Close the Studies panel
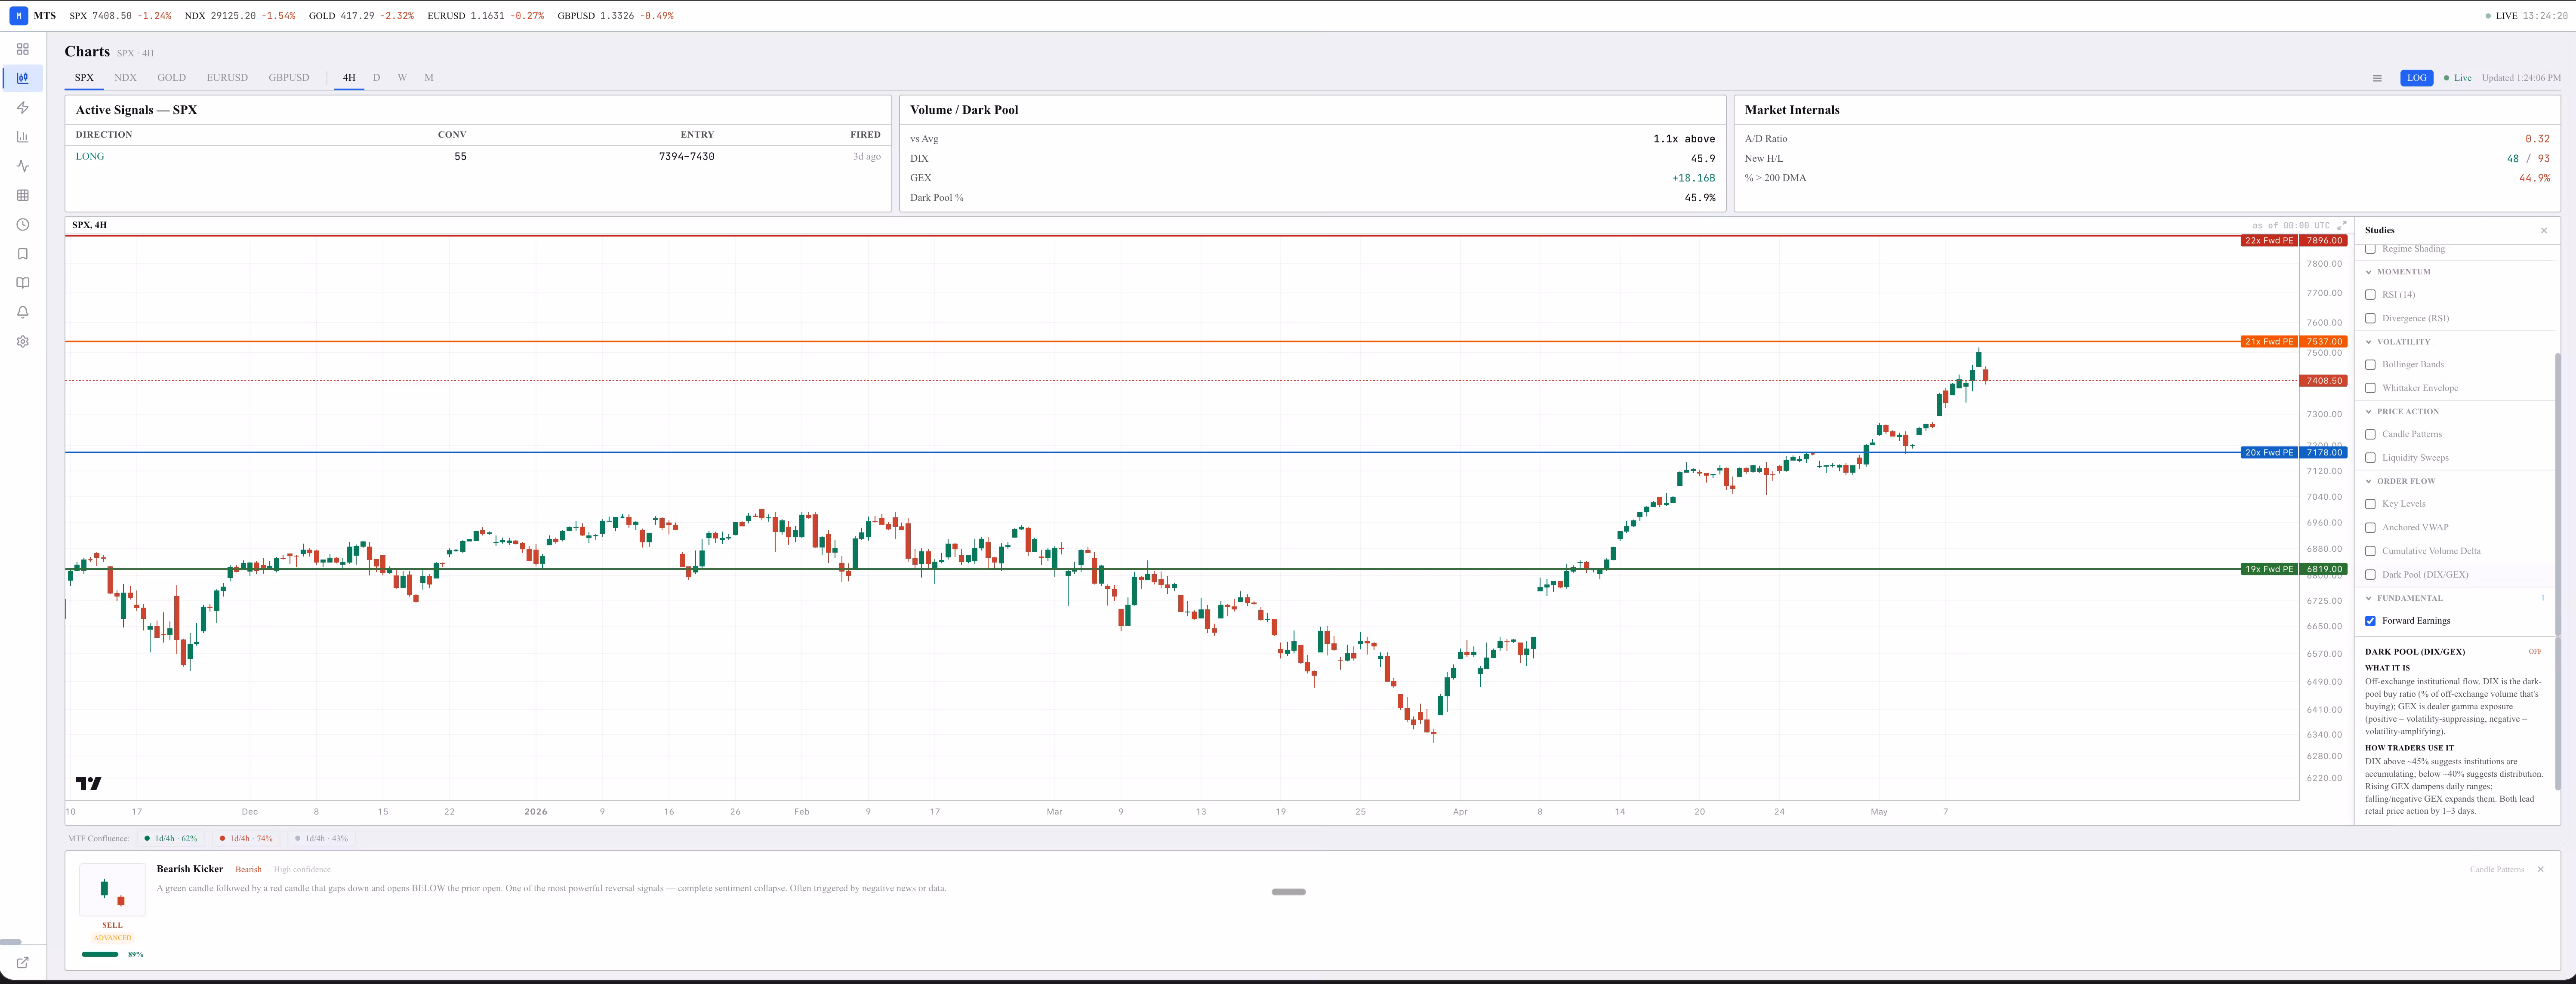 tap(2544, 230)
